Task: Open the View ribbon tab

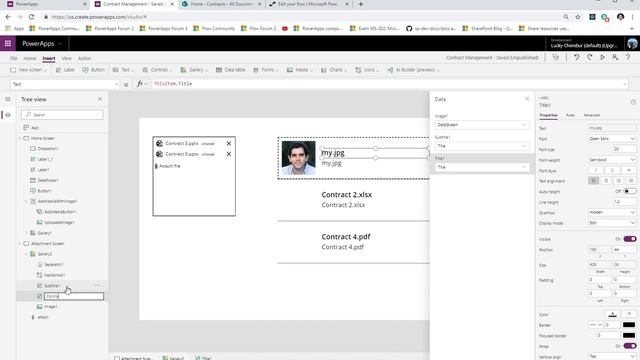Action: [66, 58]
